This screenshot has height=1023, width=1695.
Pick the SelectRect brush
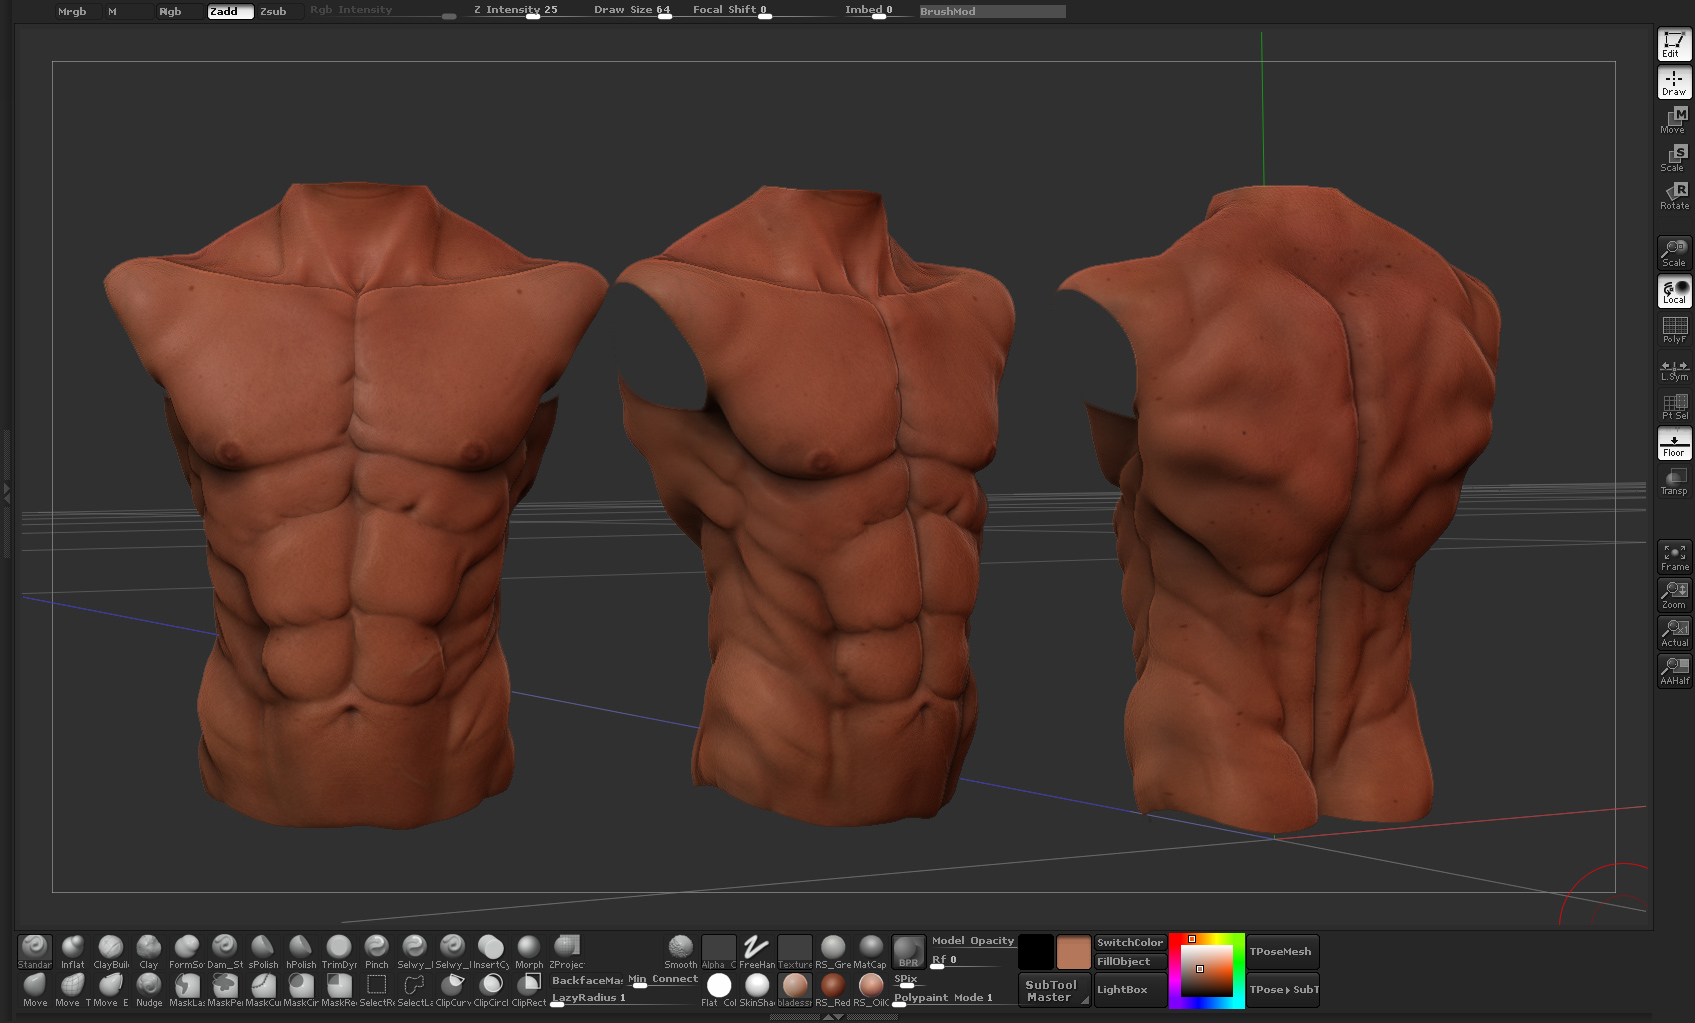click(x=377, y=989)
